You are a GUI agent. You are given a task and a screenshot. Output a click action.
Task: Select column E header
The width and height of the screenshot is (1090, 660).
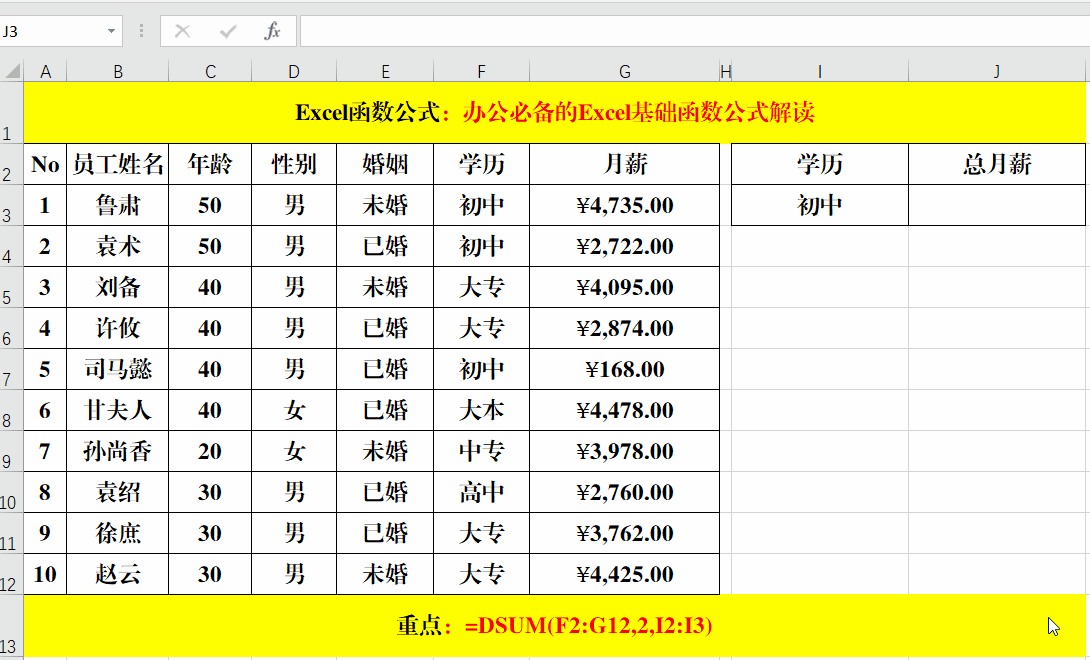(385, 71)
